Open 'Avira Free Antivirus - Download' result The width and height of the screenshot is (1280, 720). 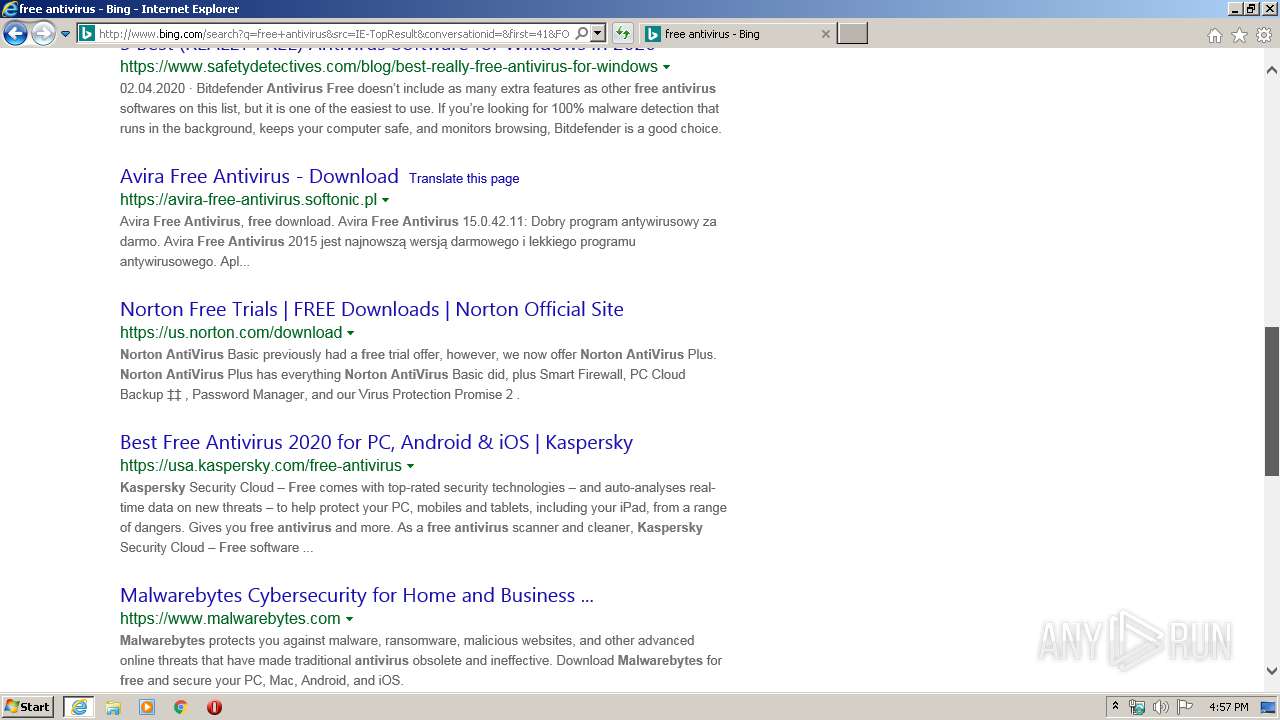point(259,176)
